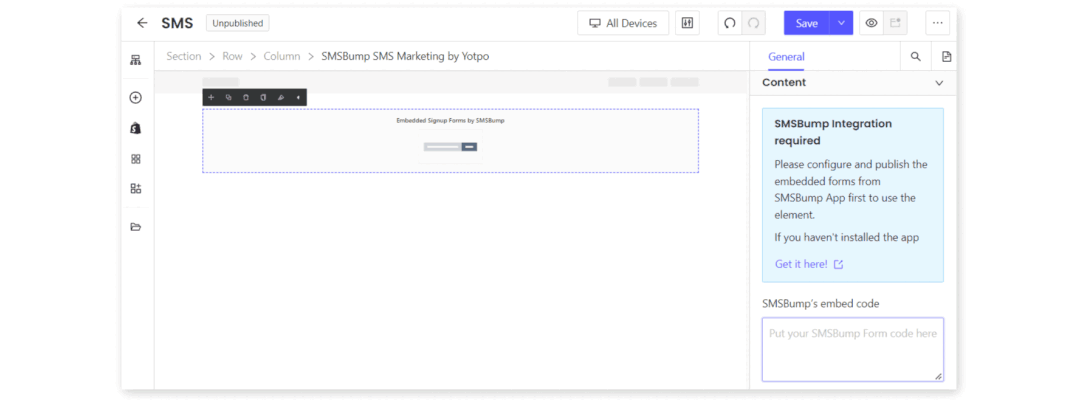Delete element with toolbar trash icon
This screenshot has height=400, width=1080.
coord(246,98)
